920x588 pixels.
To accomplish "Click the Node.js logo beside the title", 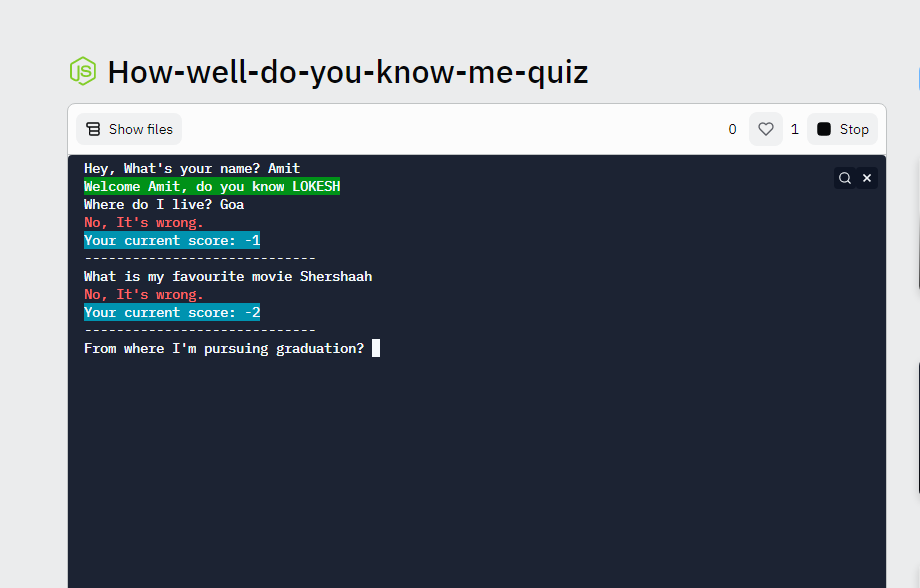I will [x=82, y=72].
